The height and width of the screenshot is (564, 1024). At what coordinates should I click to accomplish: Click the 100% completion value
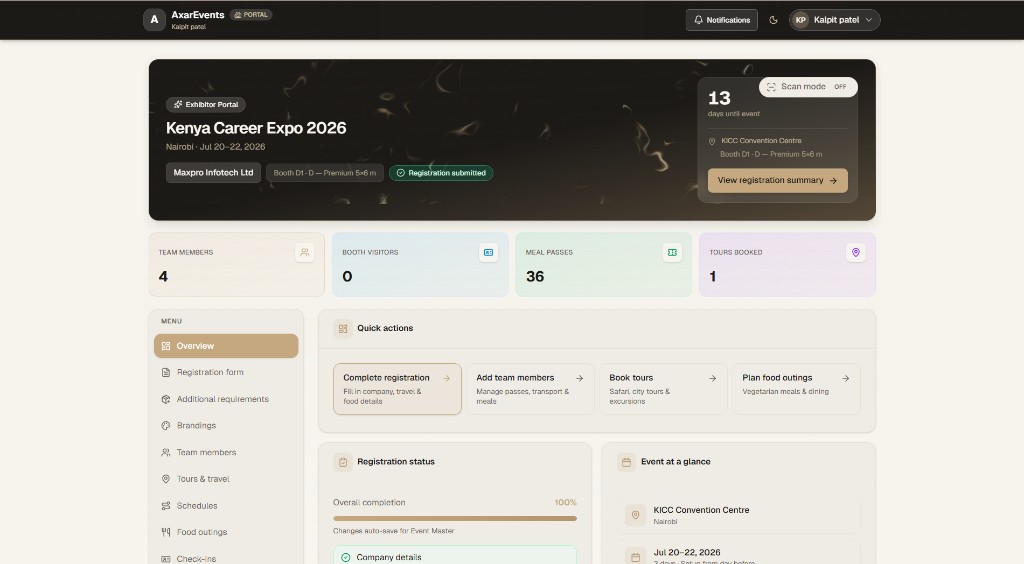tap(566, 503)
